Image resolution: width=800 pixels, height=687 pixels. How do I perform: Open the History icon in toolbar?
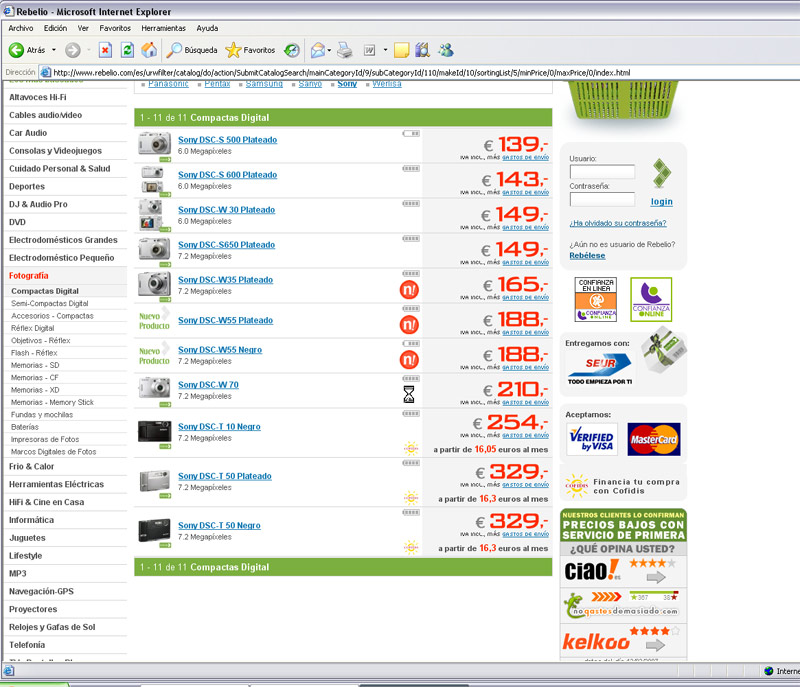292,50
